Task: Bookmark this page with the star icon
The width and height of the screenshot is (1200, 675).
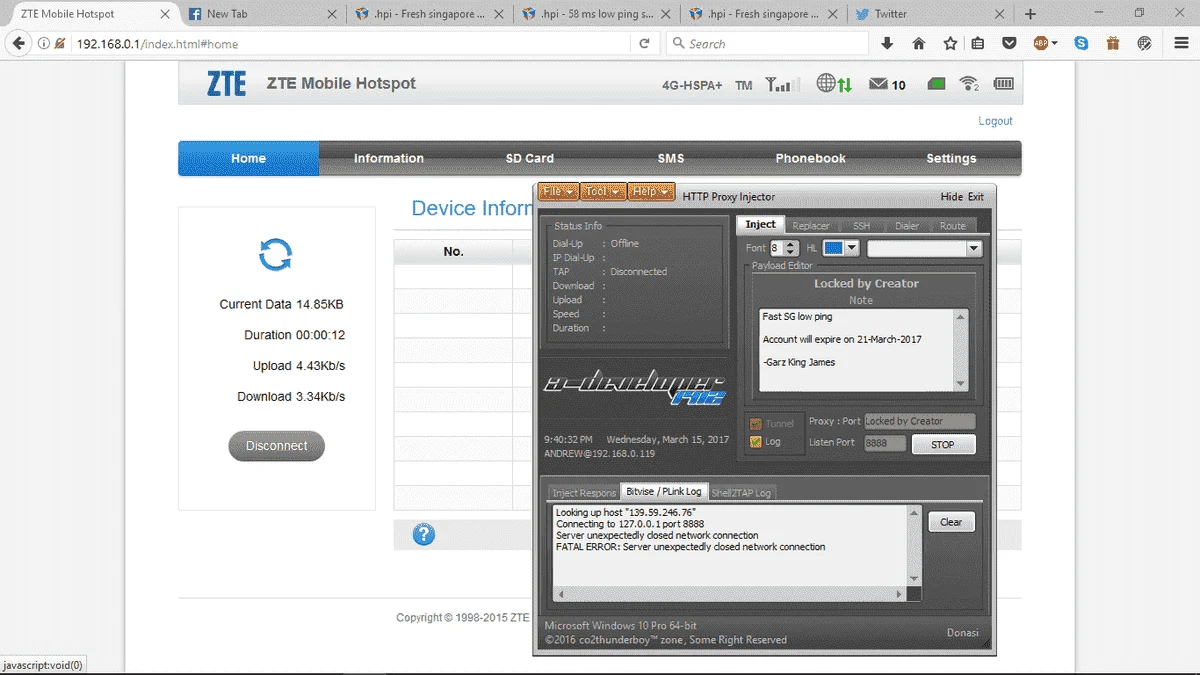Action: (x=949, y=44)
